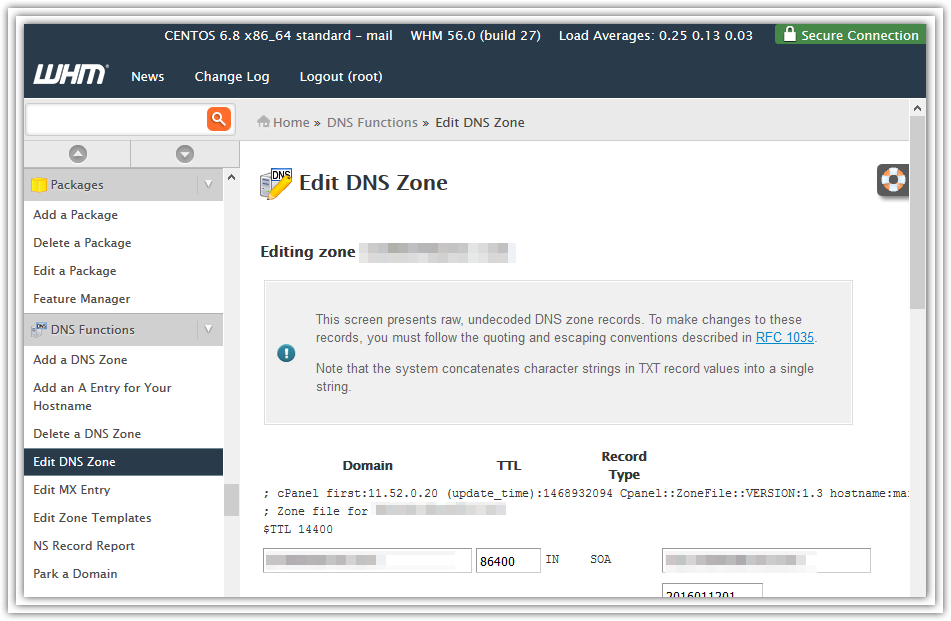Viewport: 951px width, 621px height.
Task: Open support via the lifesaver icon
Action: click(892, 180)
